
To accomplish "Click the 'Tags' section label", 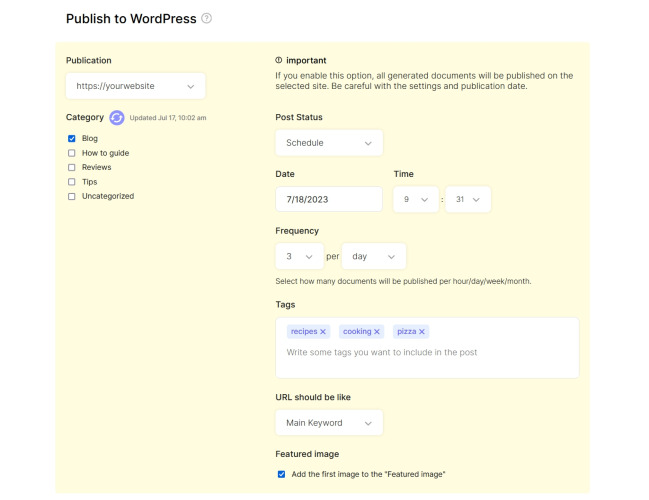I will (285, 305).
